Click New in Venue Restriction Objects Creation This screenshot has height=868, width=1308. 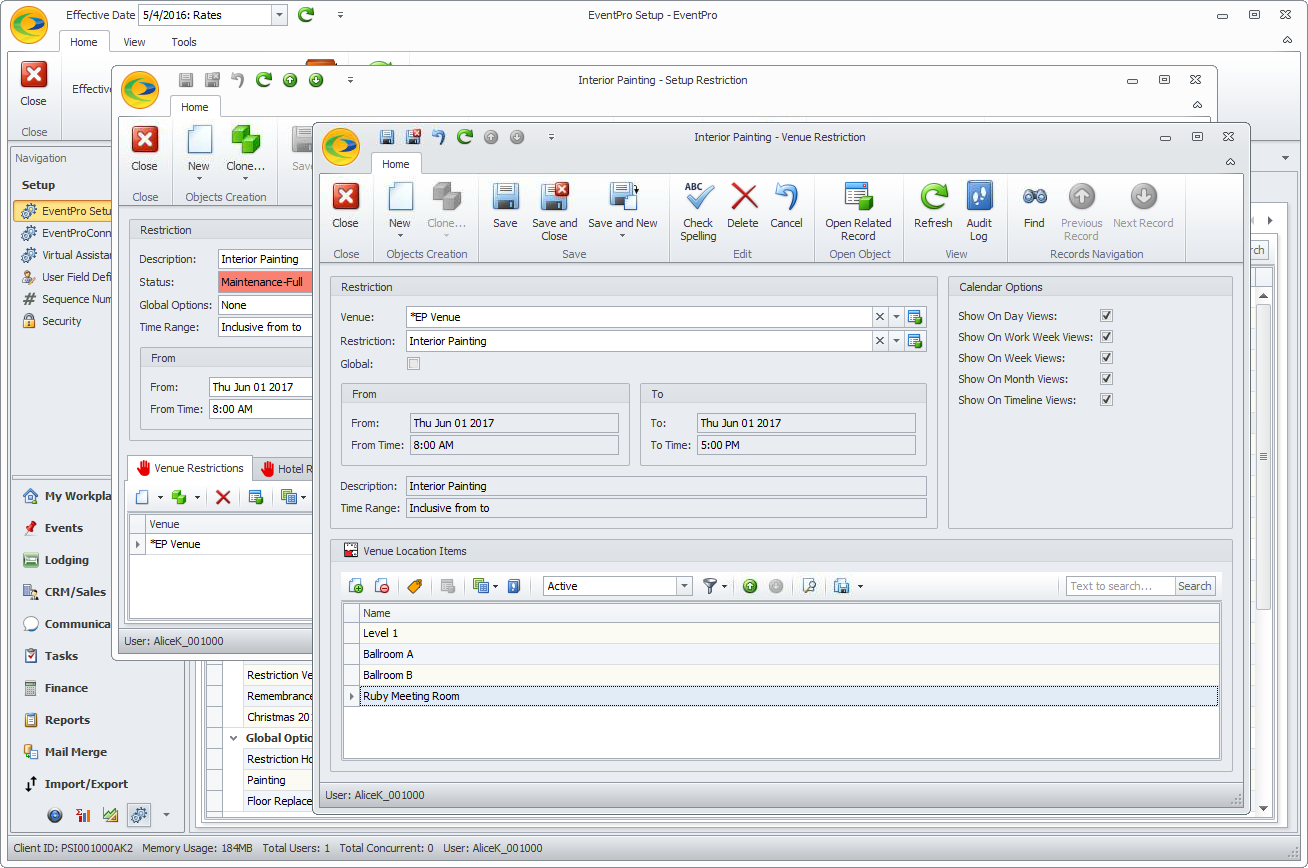tap(400, 211)
